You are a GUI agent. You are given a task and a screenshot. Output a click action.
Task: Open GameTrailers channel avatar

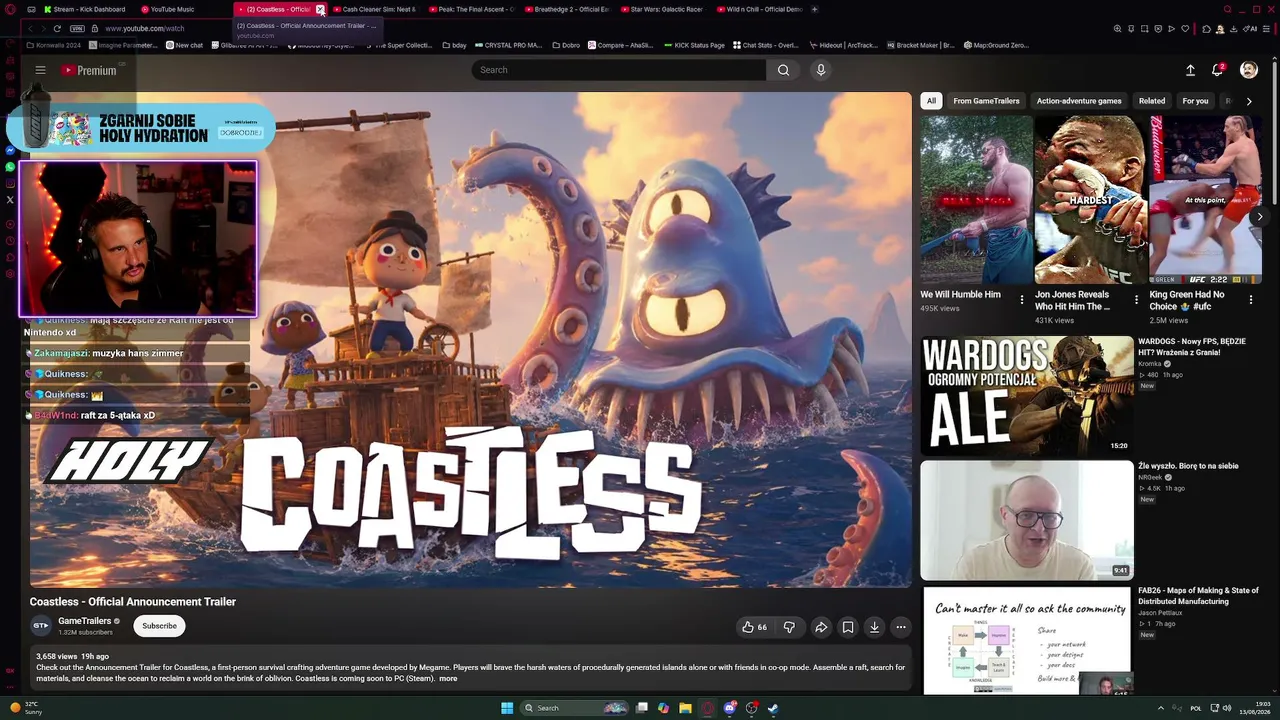pyautogui.click(x=41, y=626)
